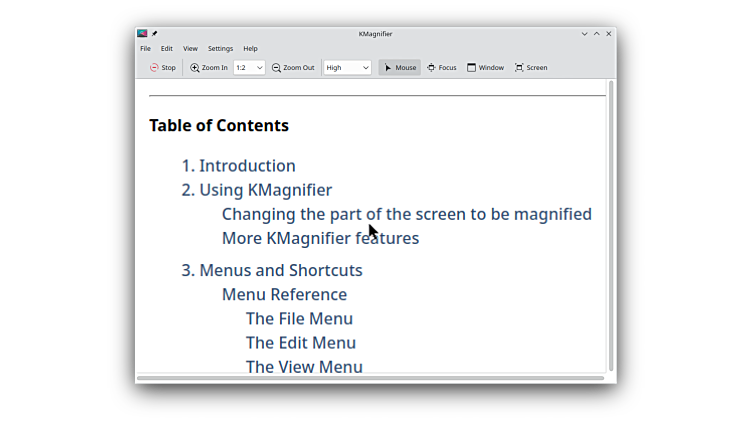Click the horizontal scrollbar at the bottom

pyautogui.click(x=370, y=378)
